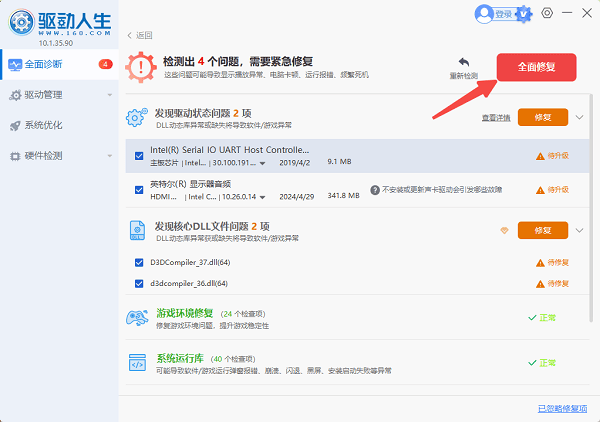Open the 已忽略修复项 link
The height and width of the screenshot is (422, 600).
tap(562, 409)
